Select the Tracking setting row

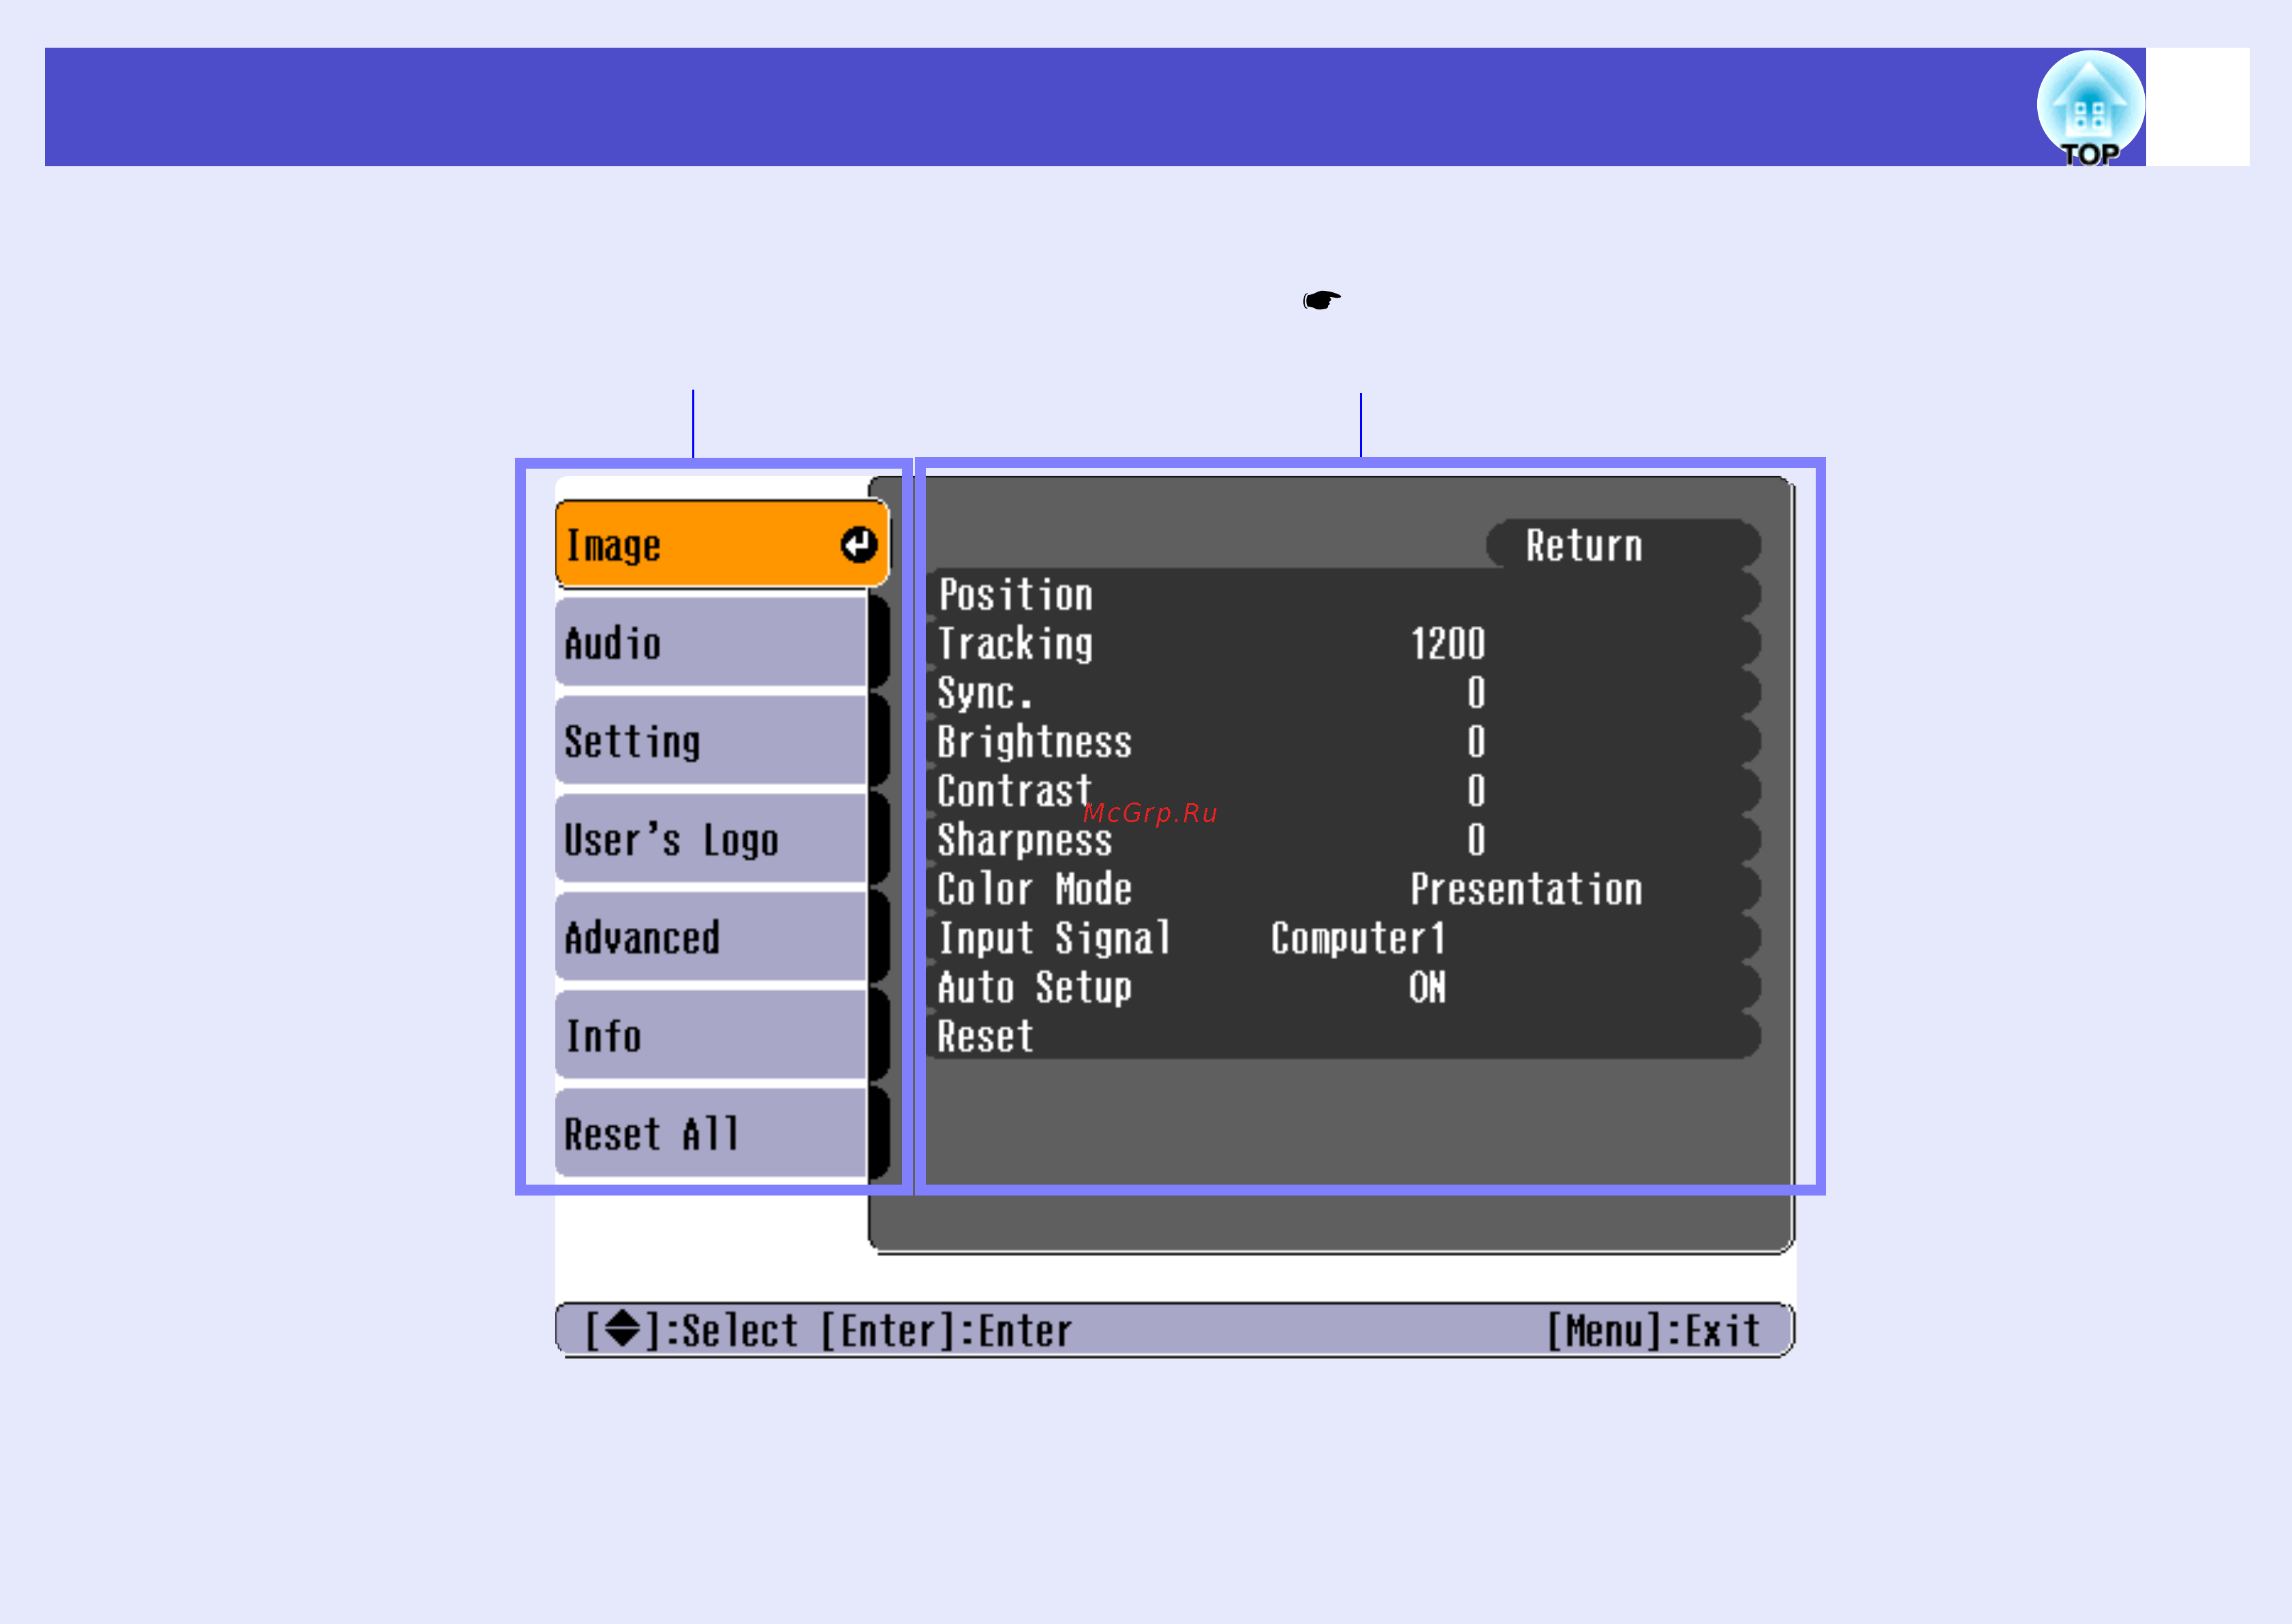coord(1343,644)
